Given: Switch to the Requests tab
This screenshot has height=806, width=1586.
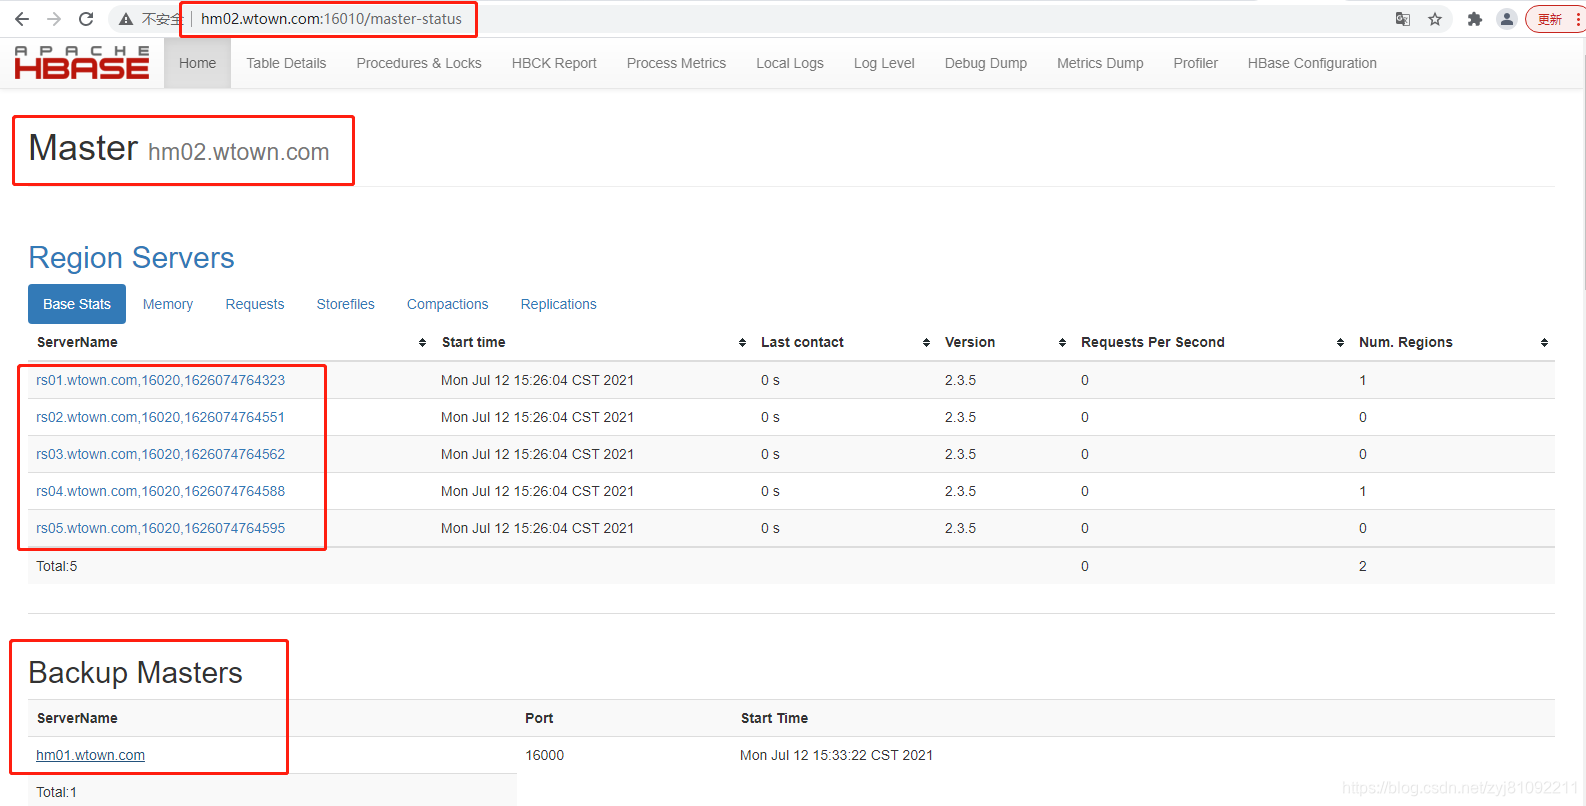Looking at the screenshot, I should pos(255,304).
